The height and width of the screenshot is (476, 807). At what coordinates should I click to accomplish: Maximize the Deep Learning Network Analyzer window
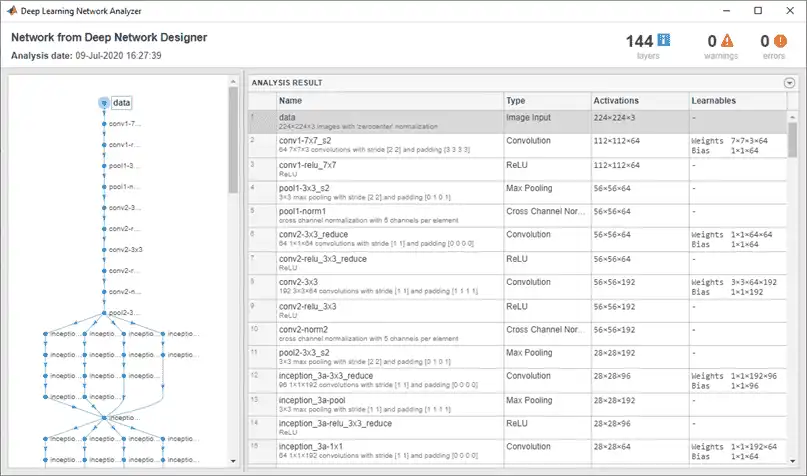pyautogui.click(x=756, y=10)
